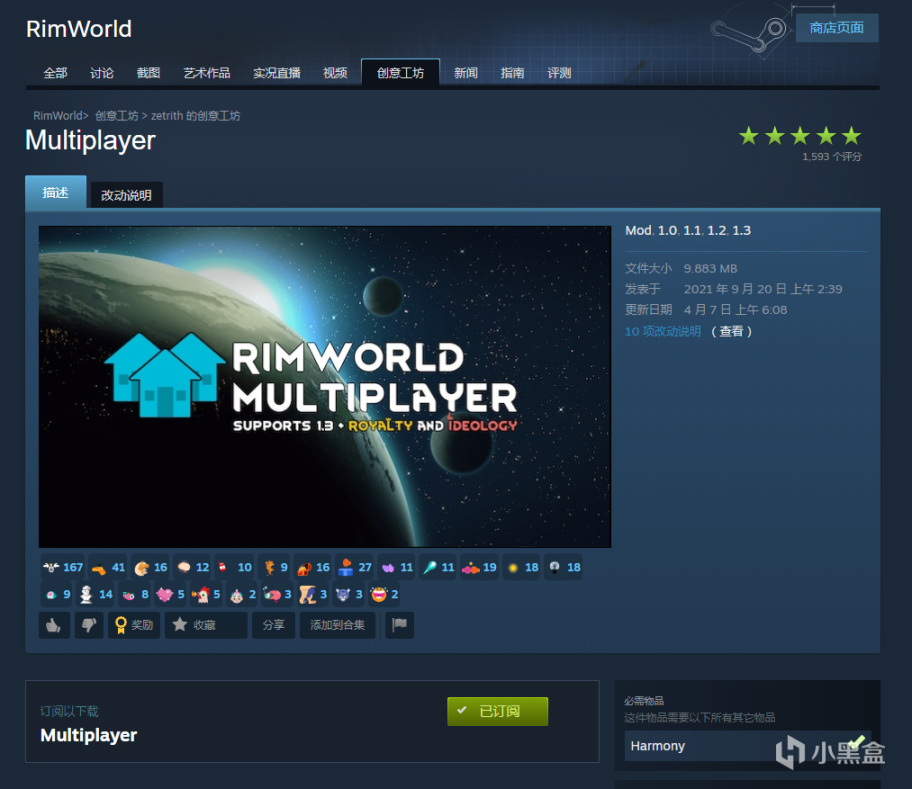Click the award badge showing 41
This screenshot has width=912, height=789.
click(108, 567)
